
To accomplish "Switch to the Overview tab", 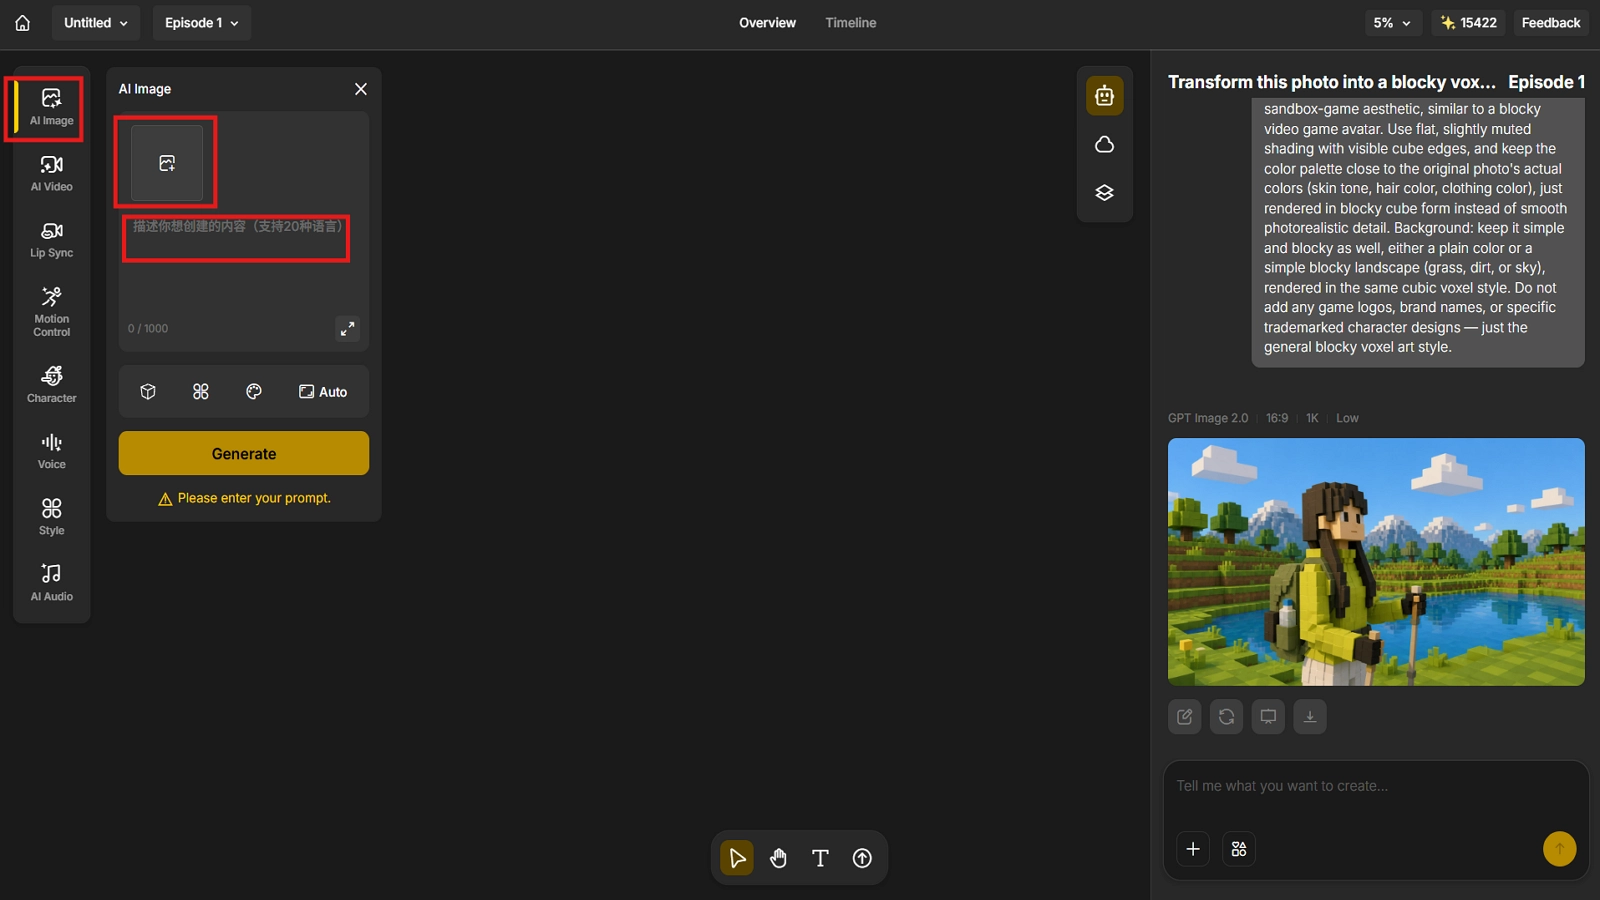I will (x=767, y=22).
